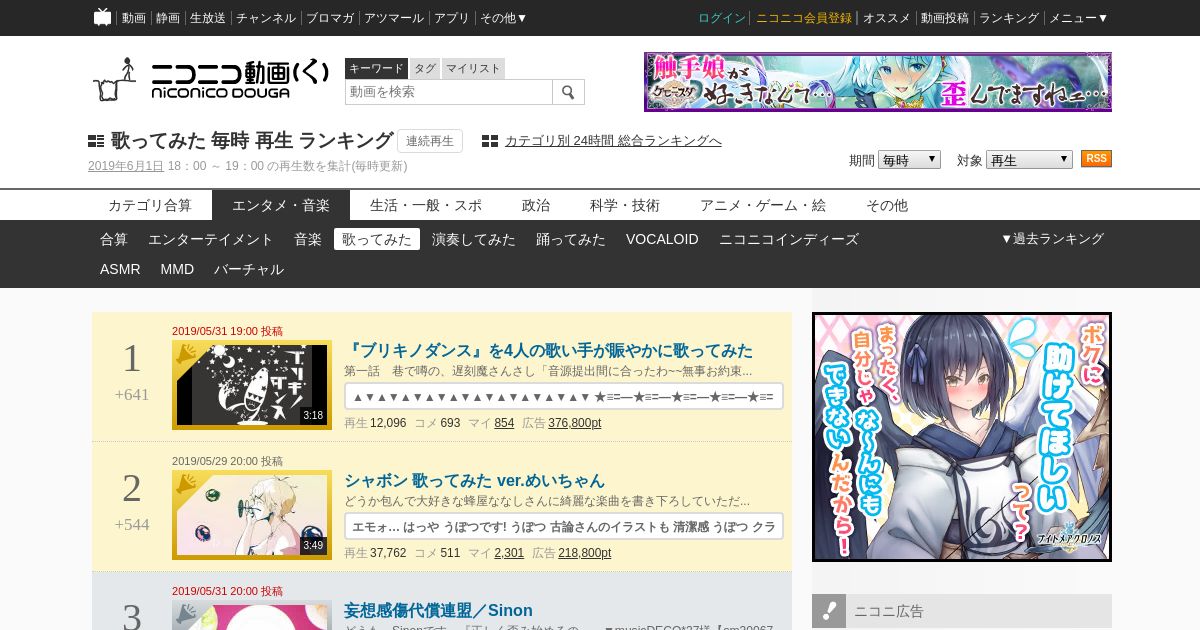
Task: Select the キーワード search tab
Action: [376, 68]
